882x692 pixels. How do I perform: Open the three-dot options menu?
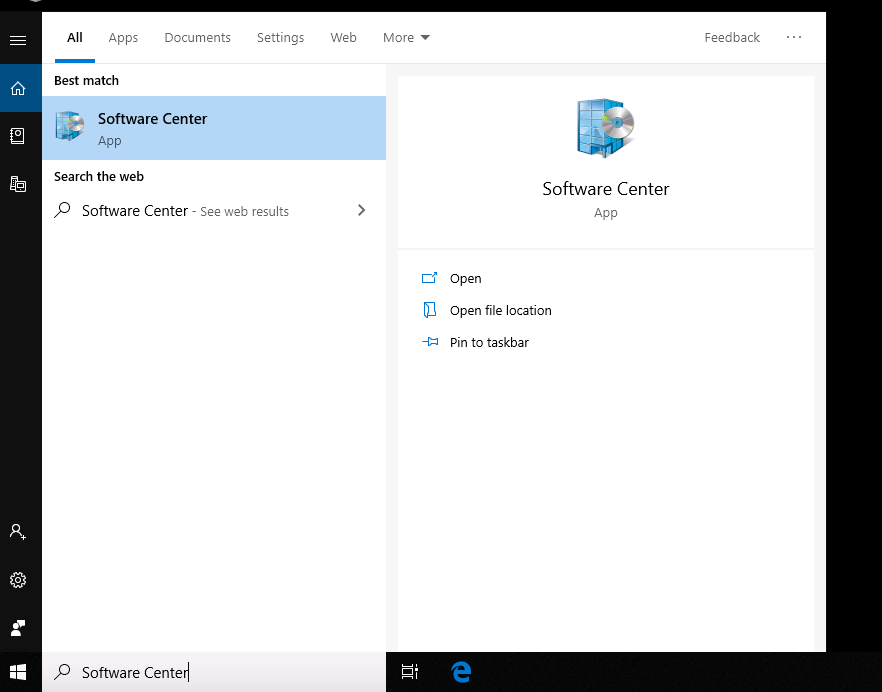[794, 37]
